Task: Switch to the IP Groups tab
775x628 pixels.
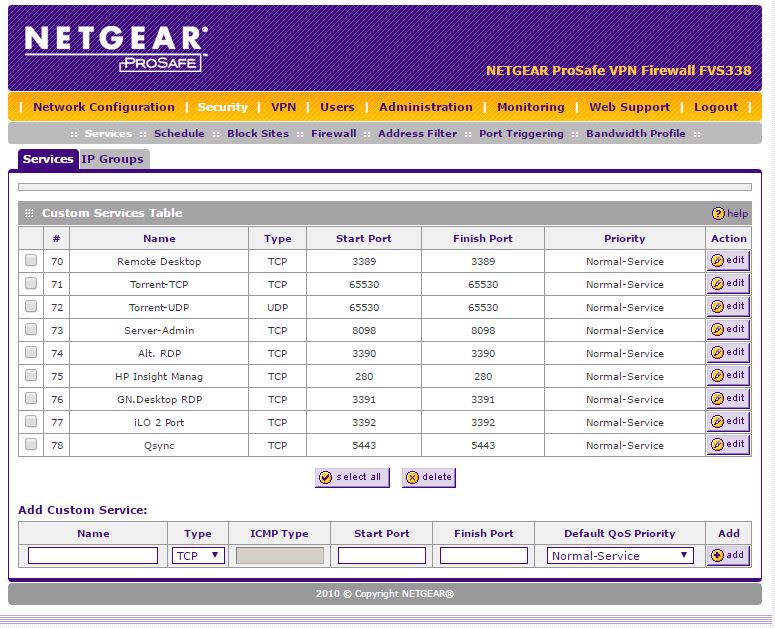Action: (x=112, y=159)
